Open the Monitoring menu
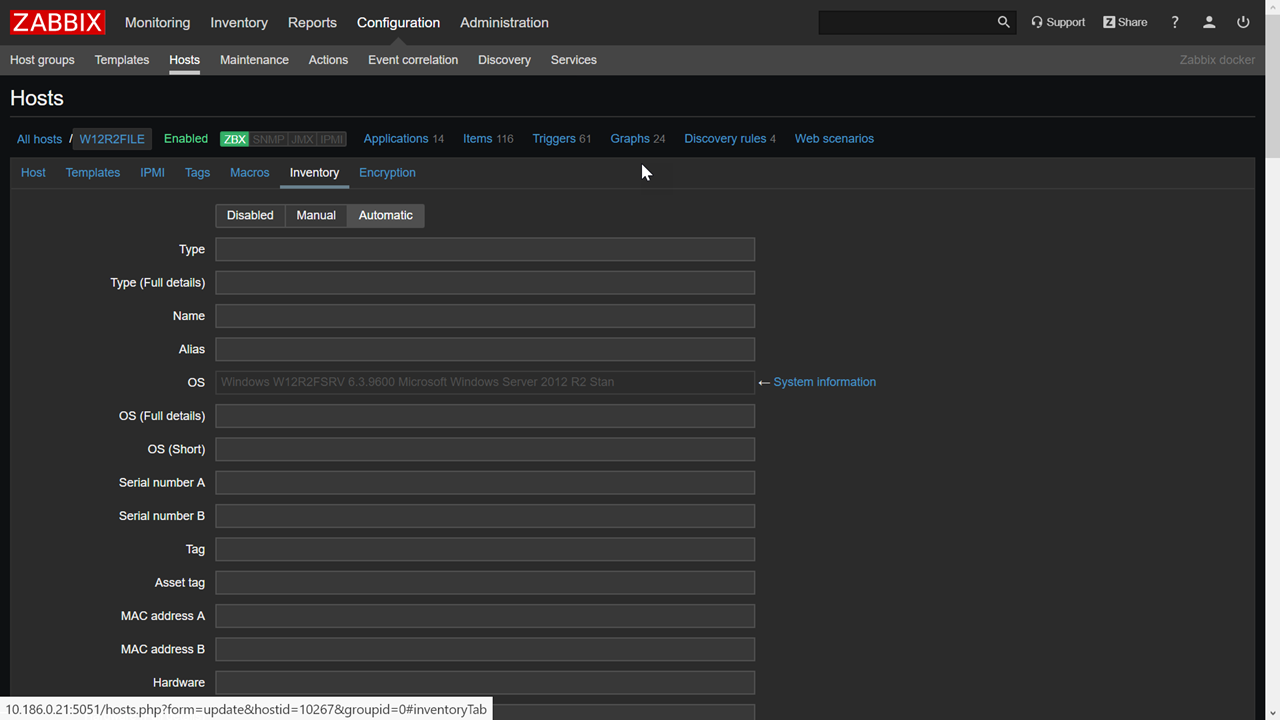The height and width of the screenshot is (720, 1280). pos(157,22)
